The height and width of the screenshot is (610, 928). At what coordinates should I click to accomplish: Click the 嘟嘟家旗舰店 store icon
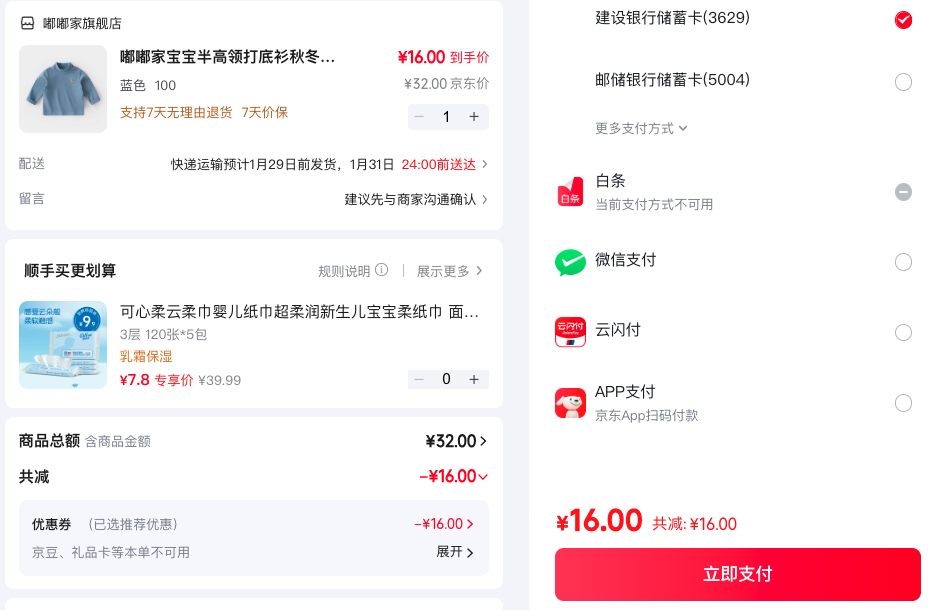(x=27, y=23)
